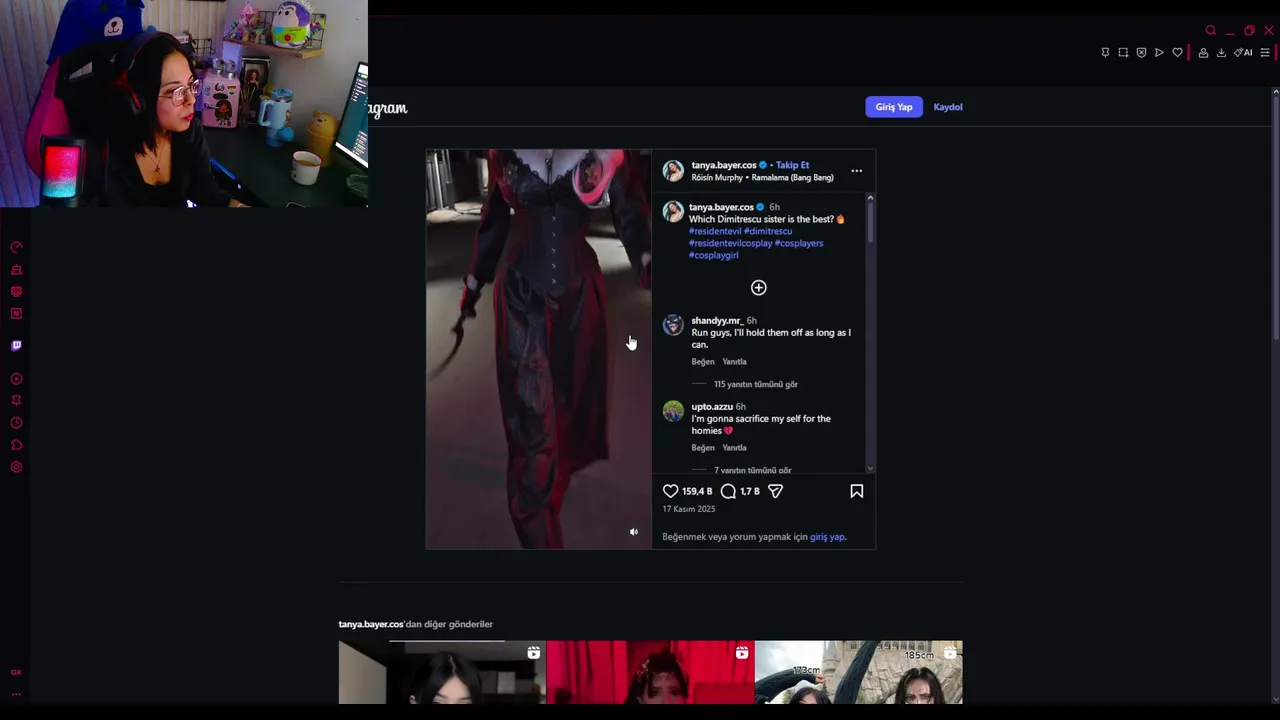1280x720 pixels.
Task: Open the browser profile account icon
Action: 1203,53
